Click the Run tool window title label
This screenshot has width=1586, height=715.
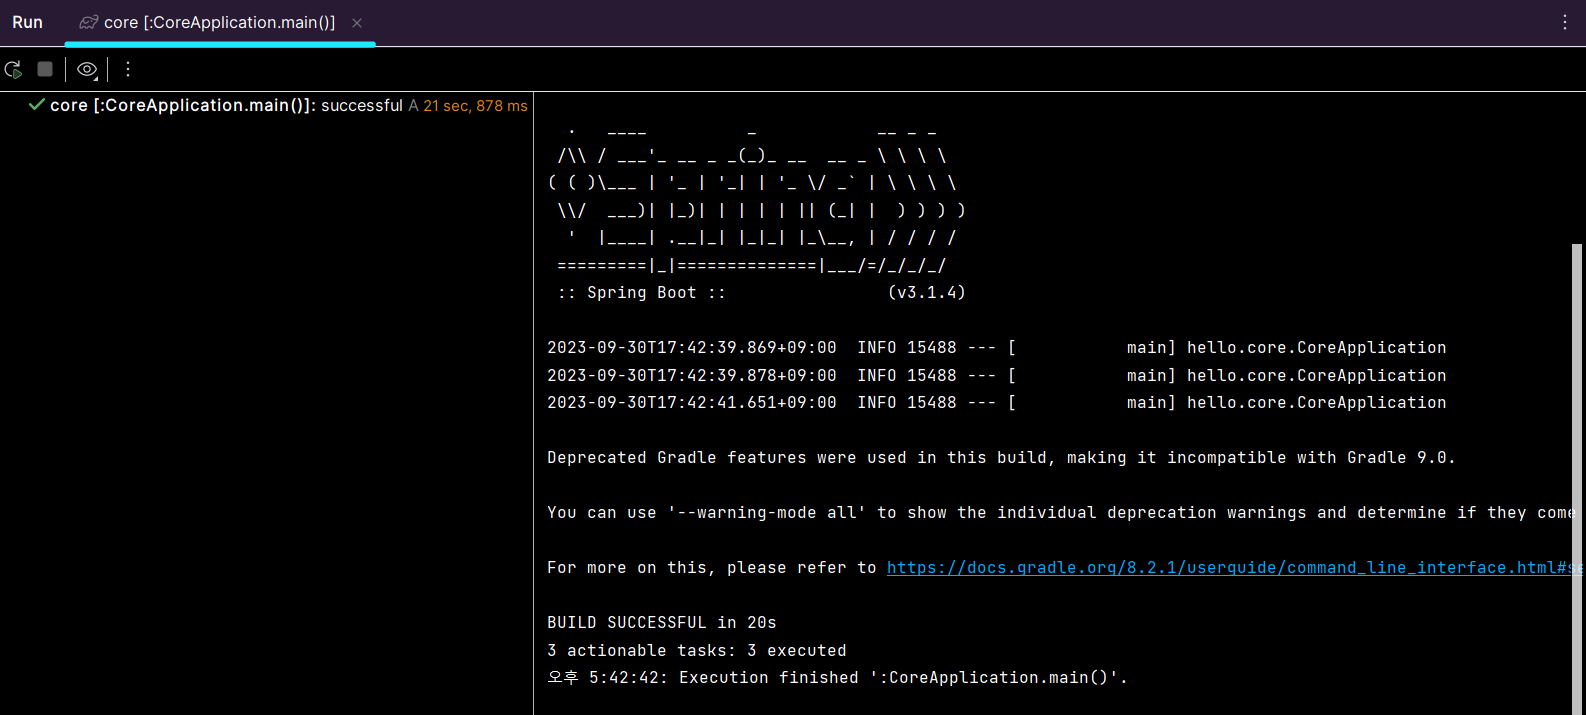[27, 22]
